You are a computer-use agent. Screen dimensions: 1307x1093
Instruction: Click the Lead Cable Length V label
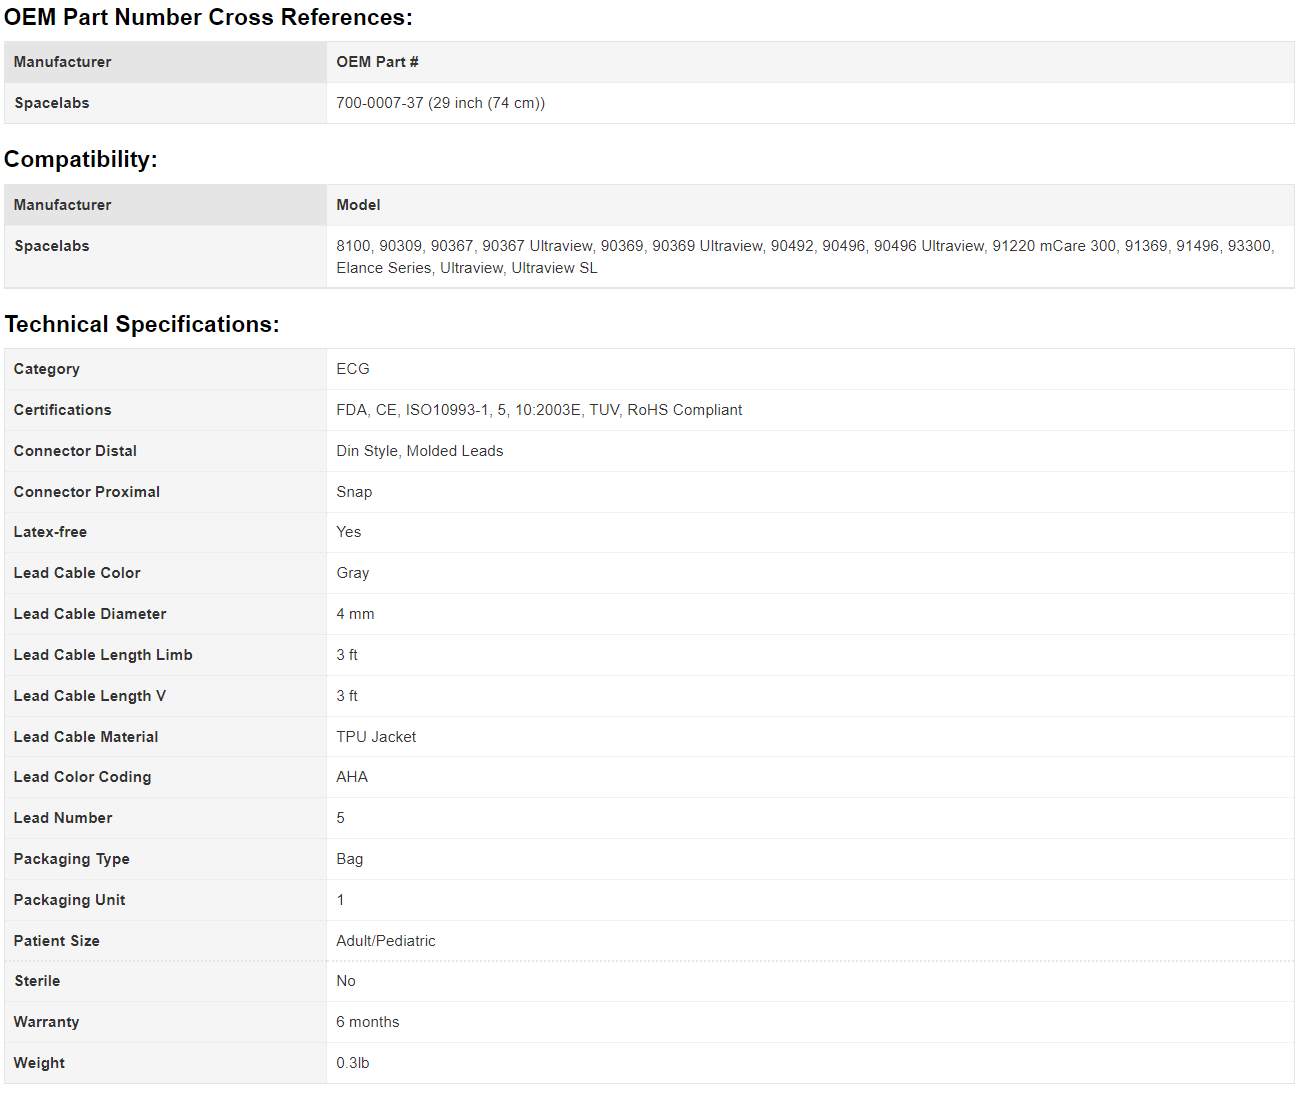(90, 696)
